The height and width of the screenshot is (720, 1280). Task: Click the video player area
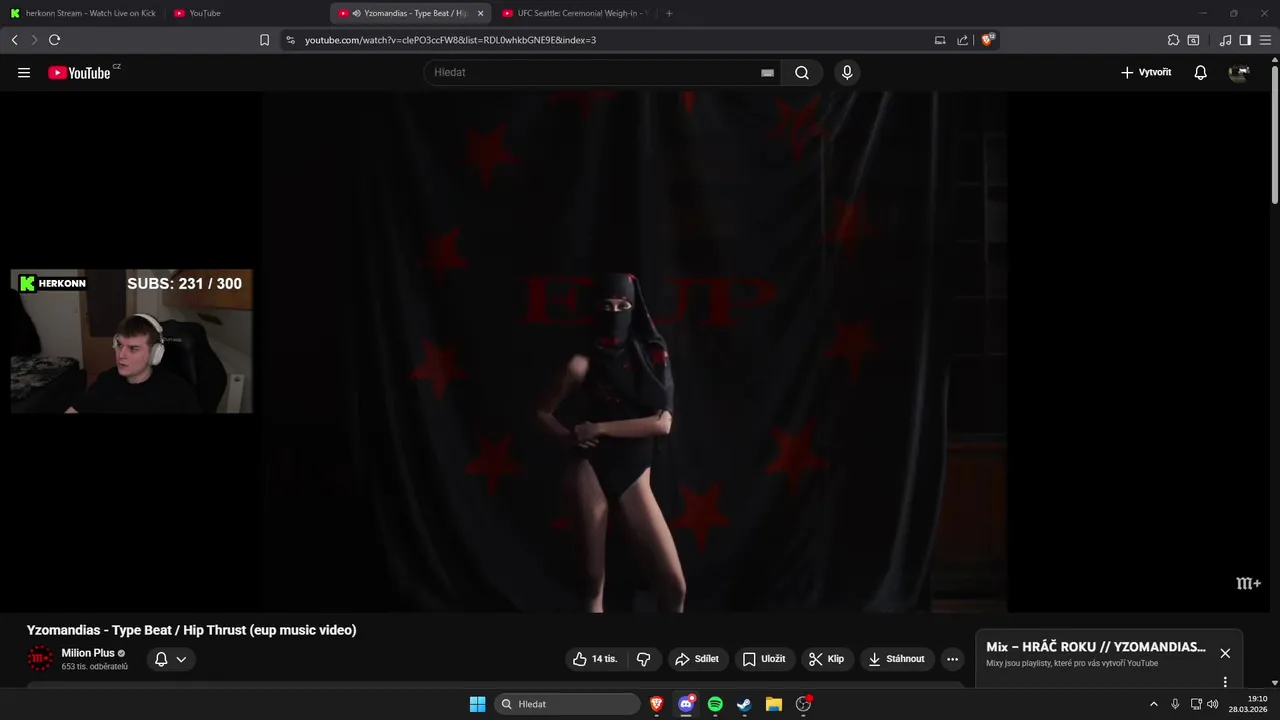[634, 352]
